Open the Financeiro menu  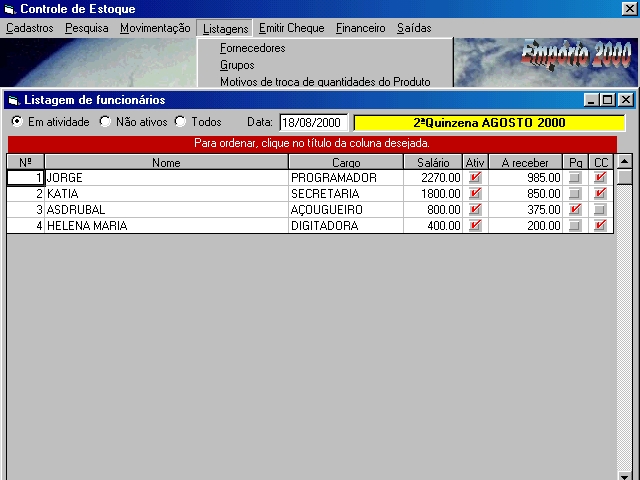[x=360, y=28]
